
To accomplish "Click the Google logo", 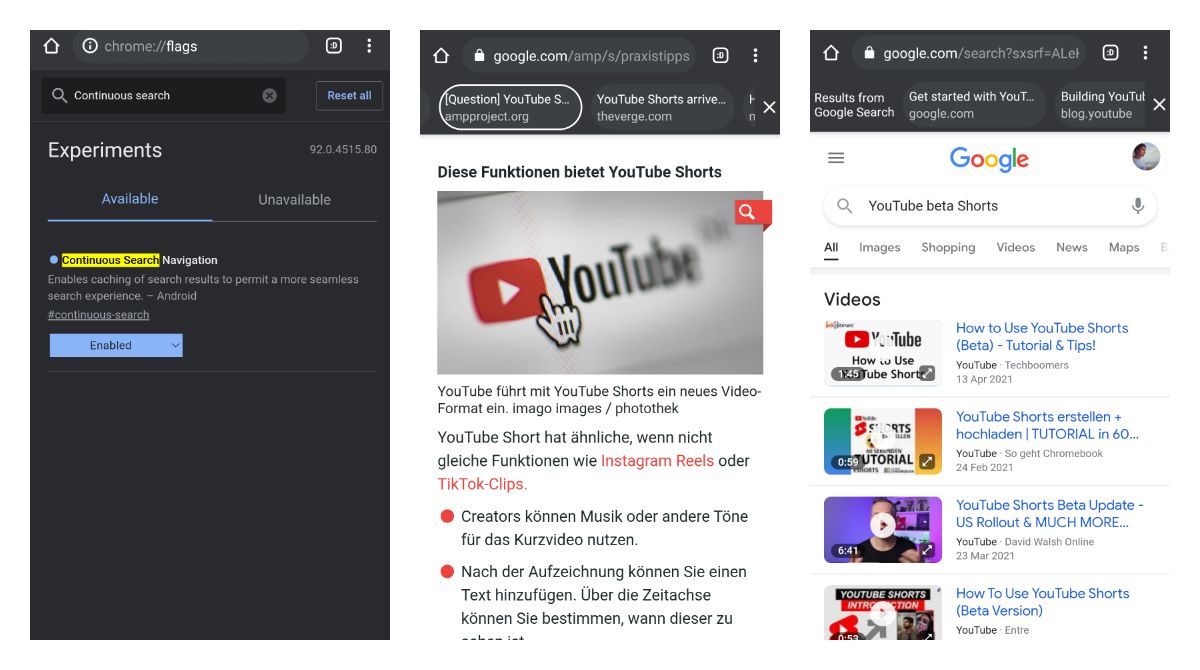I will [989, 158].
